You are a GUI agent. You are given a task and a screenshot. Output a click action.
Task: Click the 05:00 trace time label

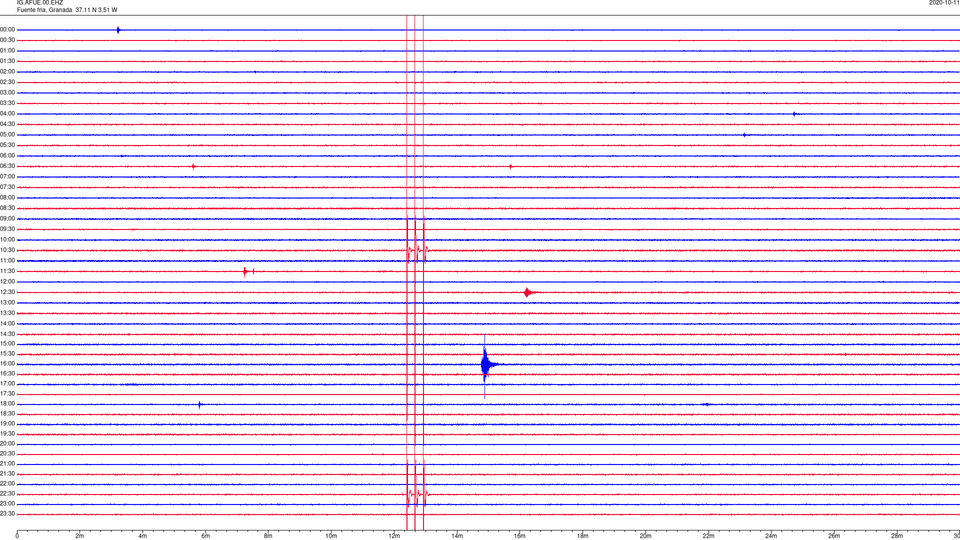coord(8,135)
